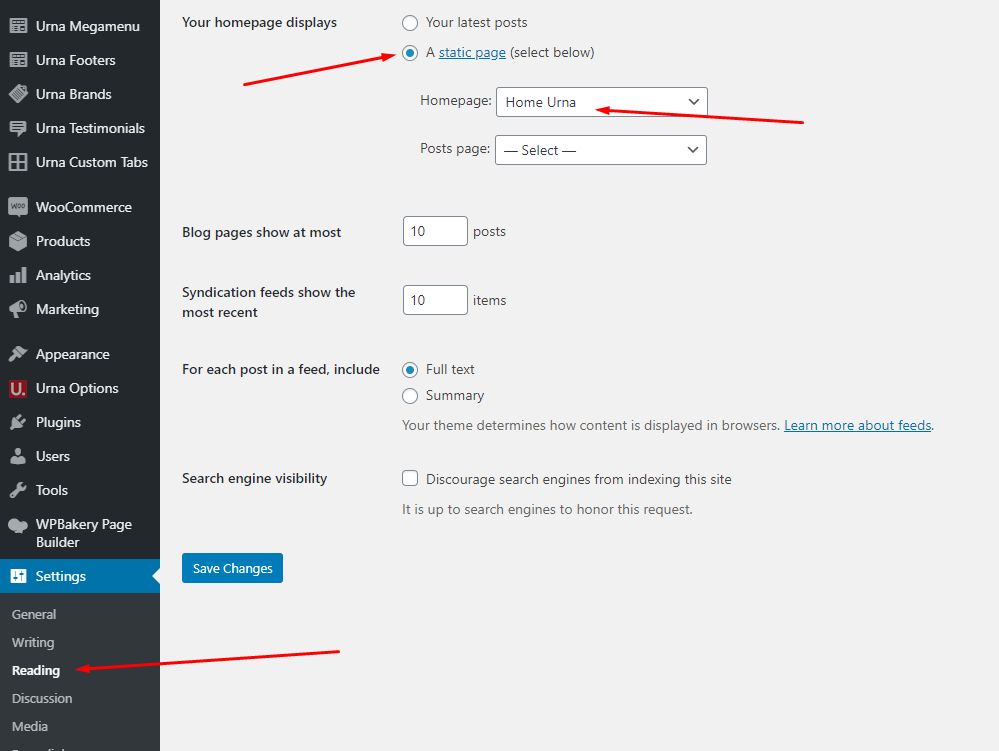
Task: Click the Urna Testimonials speech icon
Action: tap(18, 128)
